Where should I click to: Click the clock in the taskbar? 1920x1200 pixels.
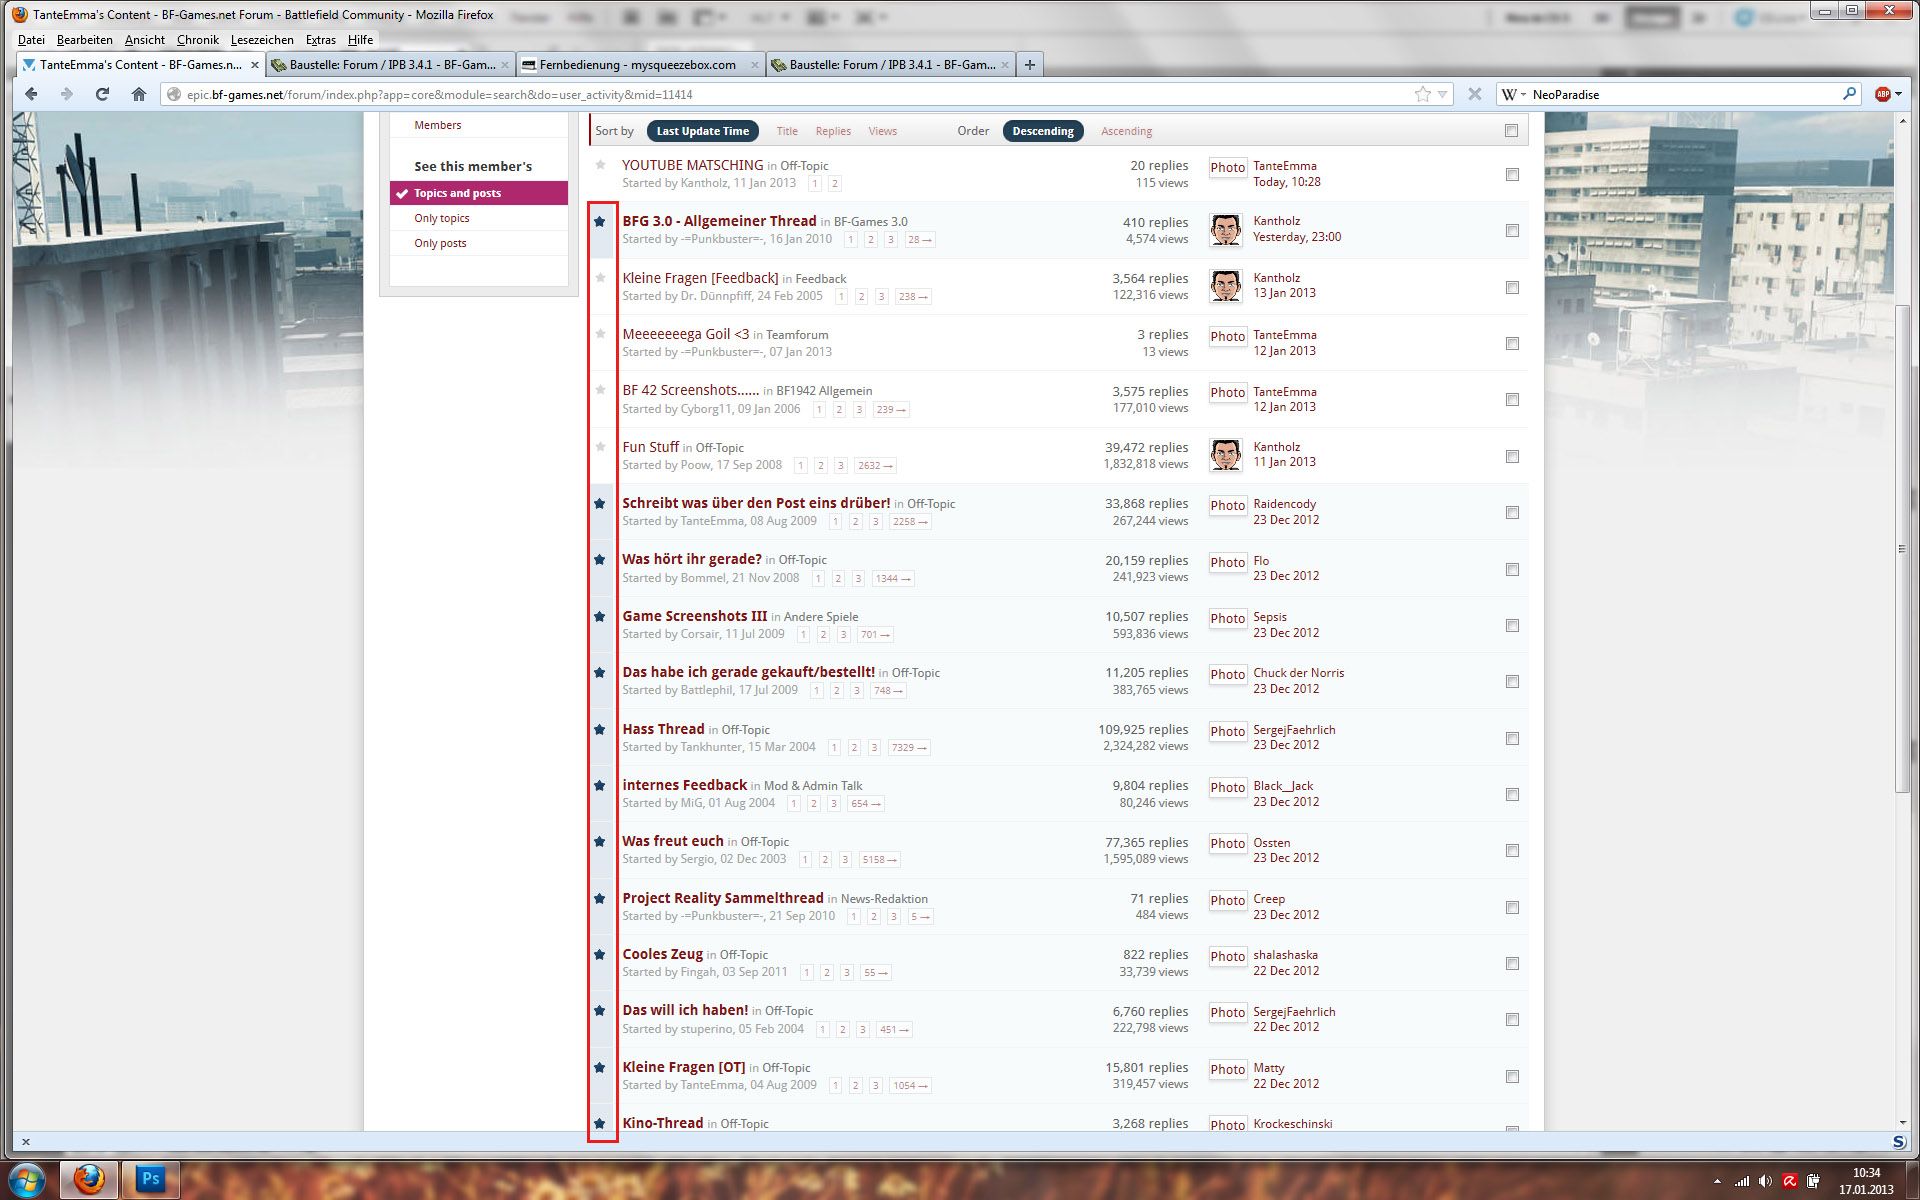[x=1865, y=1181]
